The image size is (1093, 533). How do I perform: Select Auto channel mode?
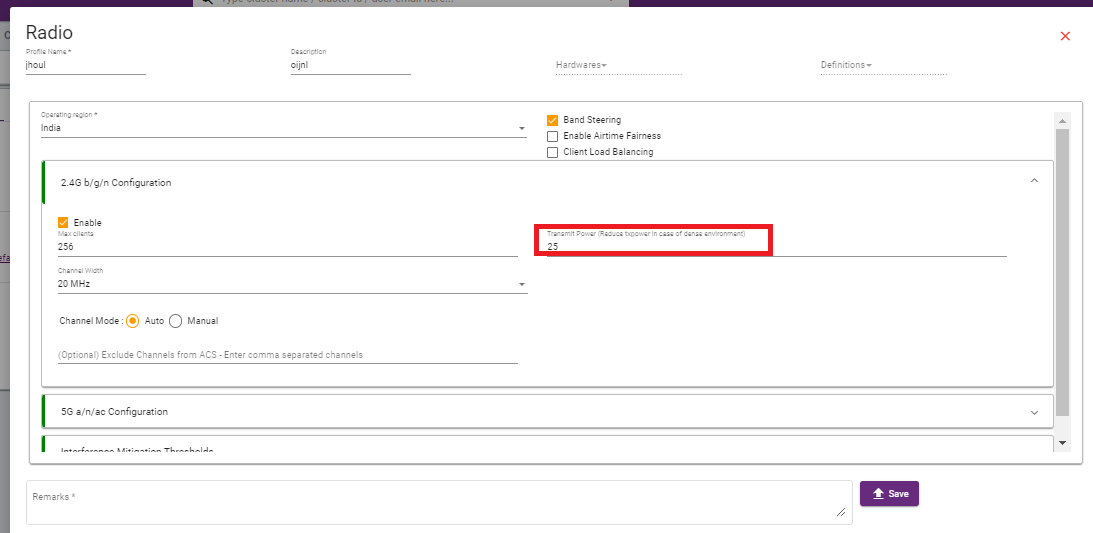click(132, 321)
